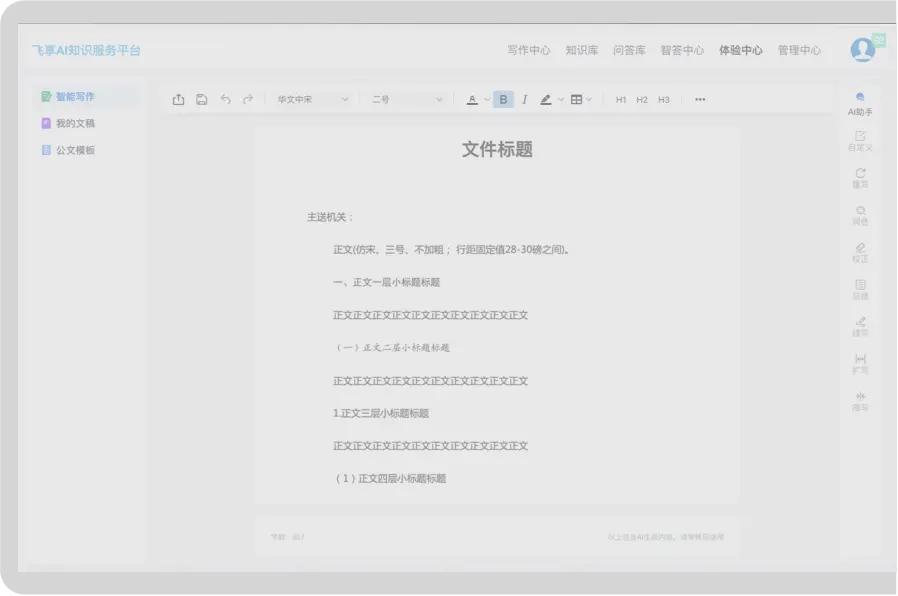
Task: Click the 飞享AI知识服务平台 logo text
Action: pyautogui.click(x=86, y=50)
